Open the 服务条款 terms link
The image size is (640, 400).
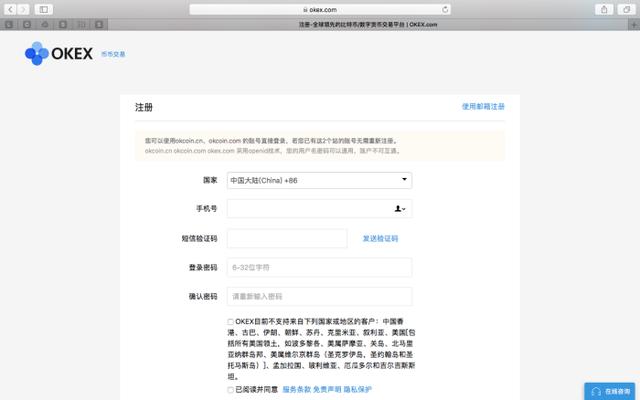pos(296,390)
